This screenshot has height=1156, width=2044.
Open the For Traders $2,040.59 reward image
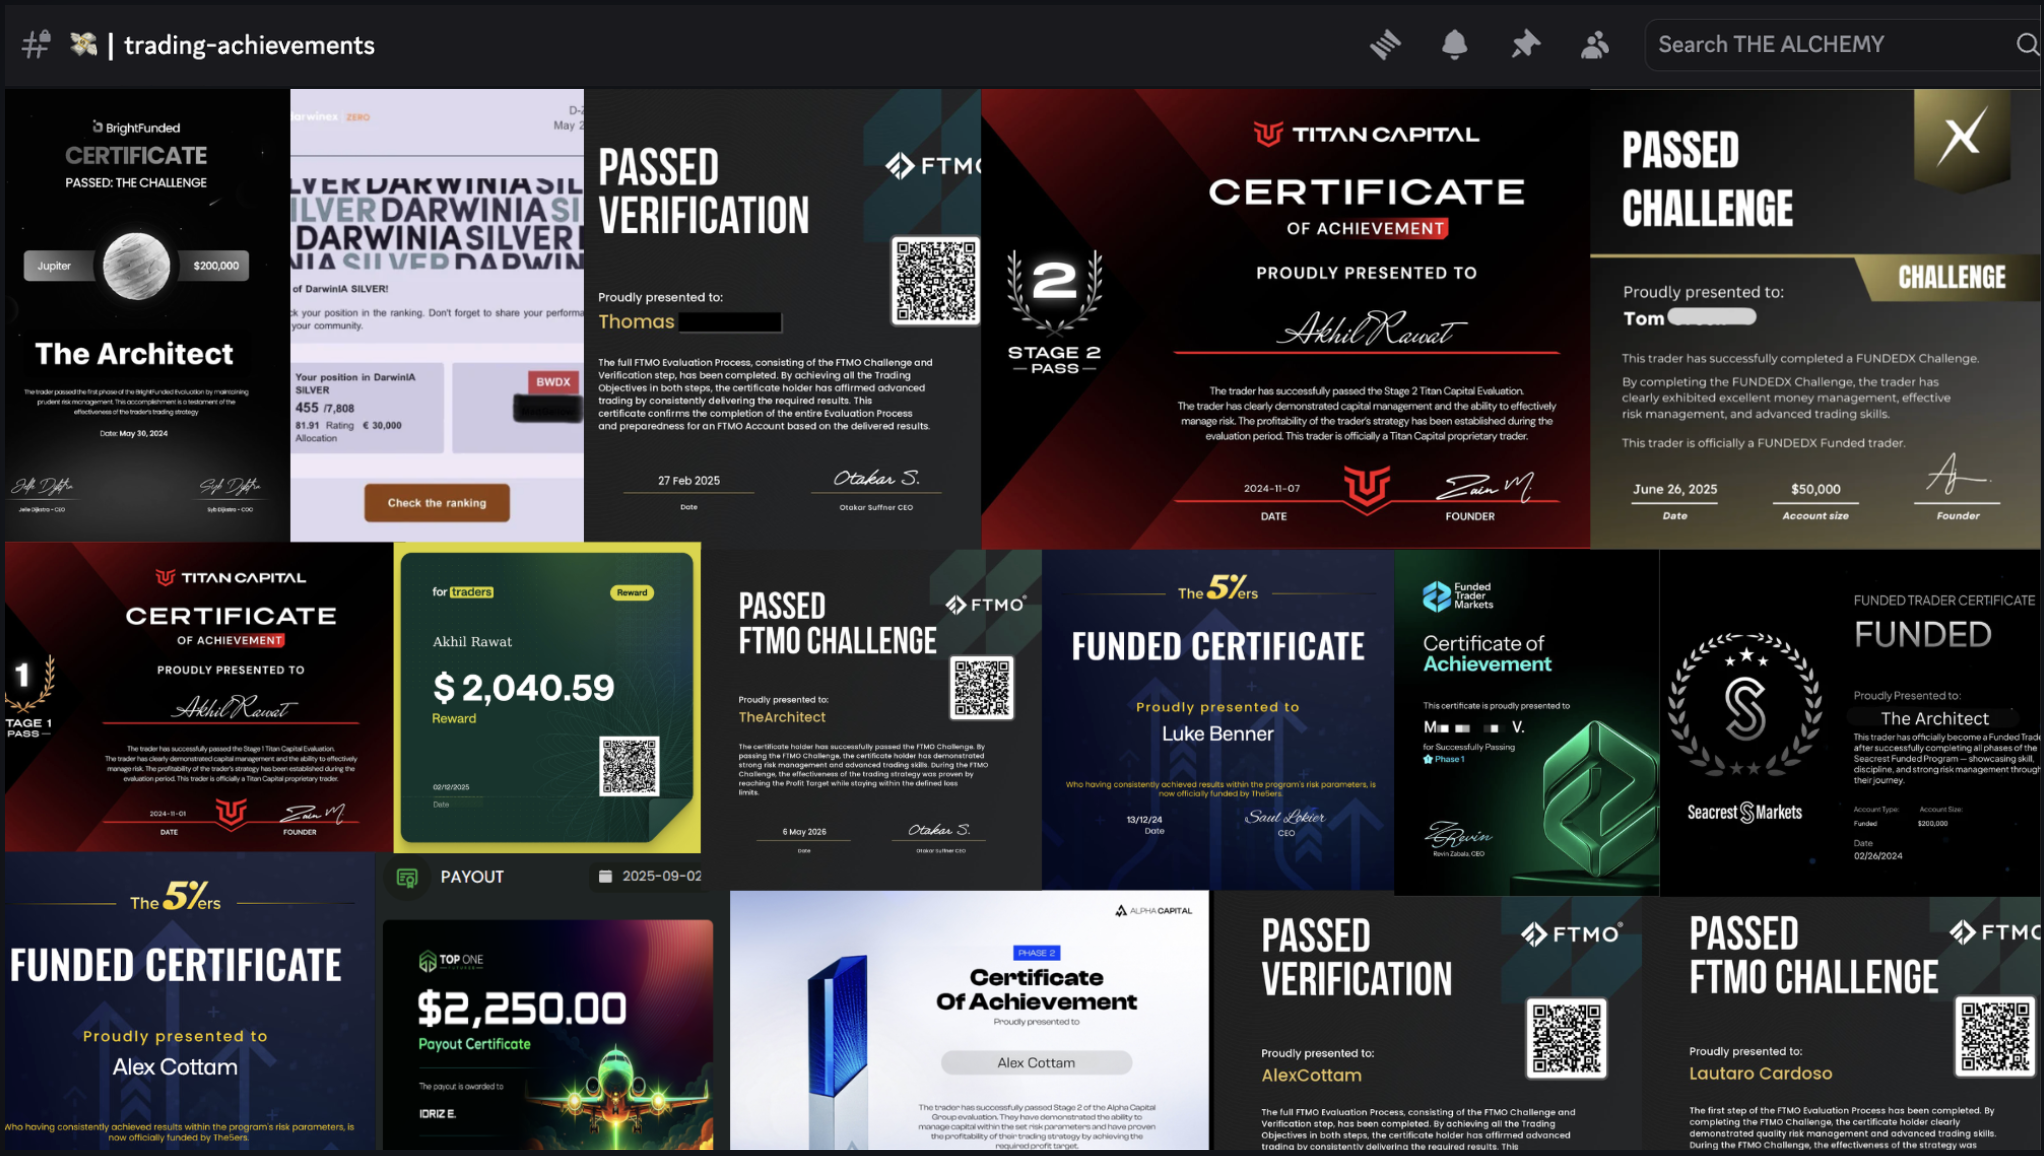click(547, 697)
